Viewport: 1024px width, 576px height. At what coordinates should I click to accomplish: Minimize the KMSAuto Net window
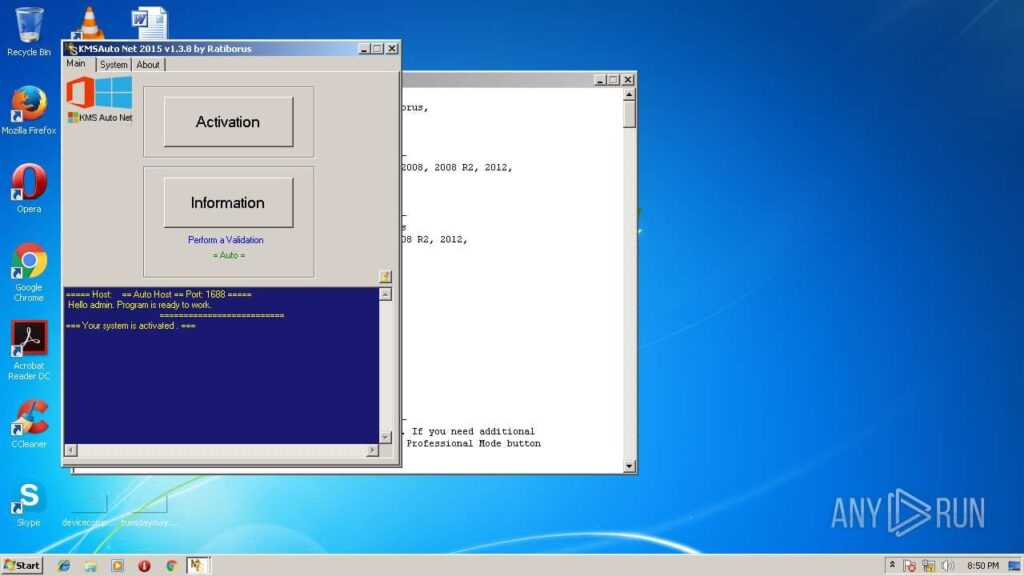(x=364, y=48)
